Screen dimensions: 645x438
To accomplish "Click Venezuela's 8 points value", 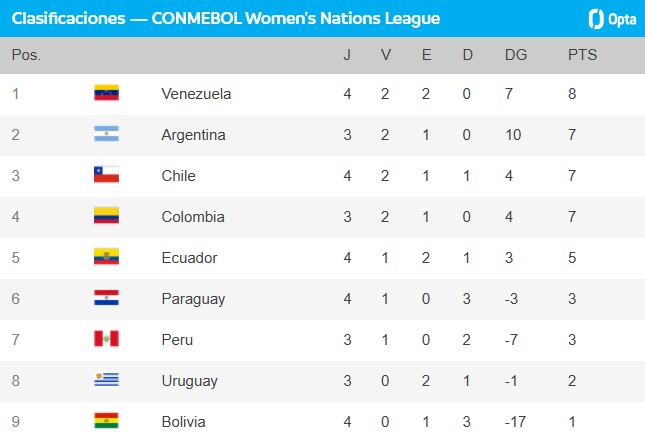I will [x=570, y=93].
